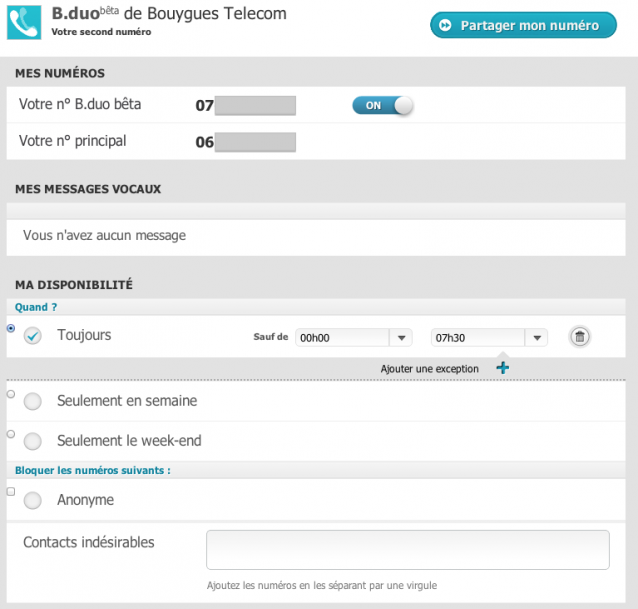This screenshot has width=638, height=609.
Task: Choose the Seulement le week-end radio button
Action: point(11,434)
